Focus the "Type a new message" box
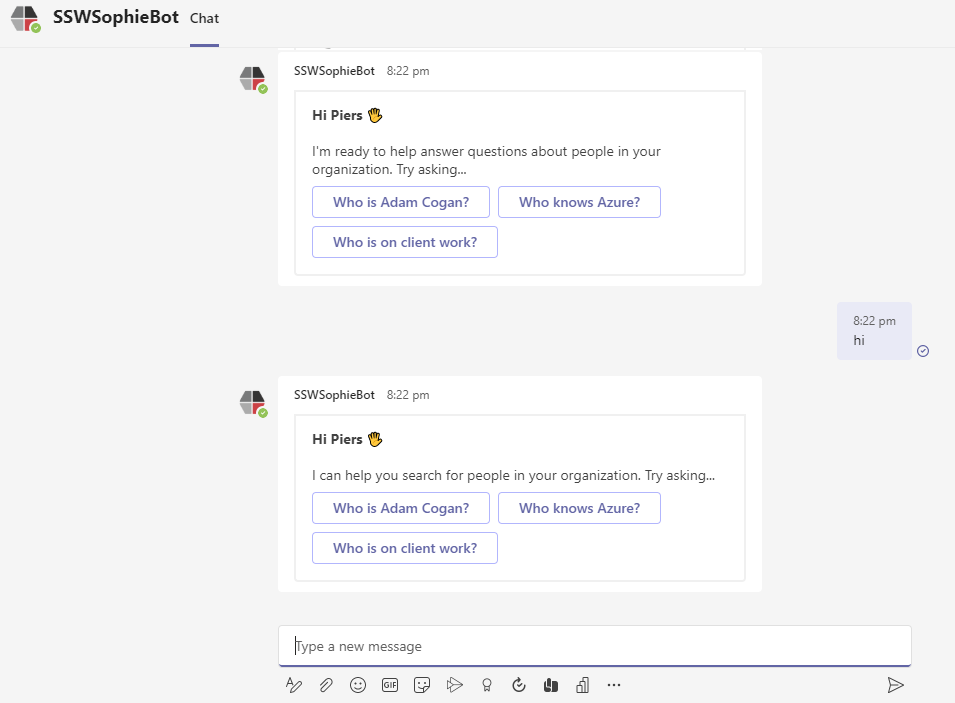 tap(594, 646)
